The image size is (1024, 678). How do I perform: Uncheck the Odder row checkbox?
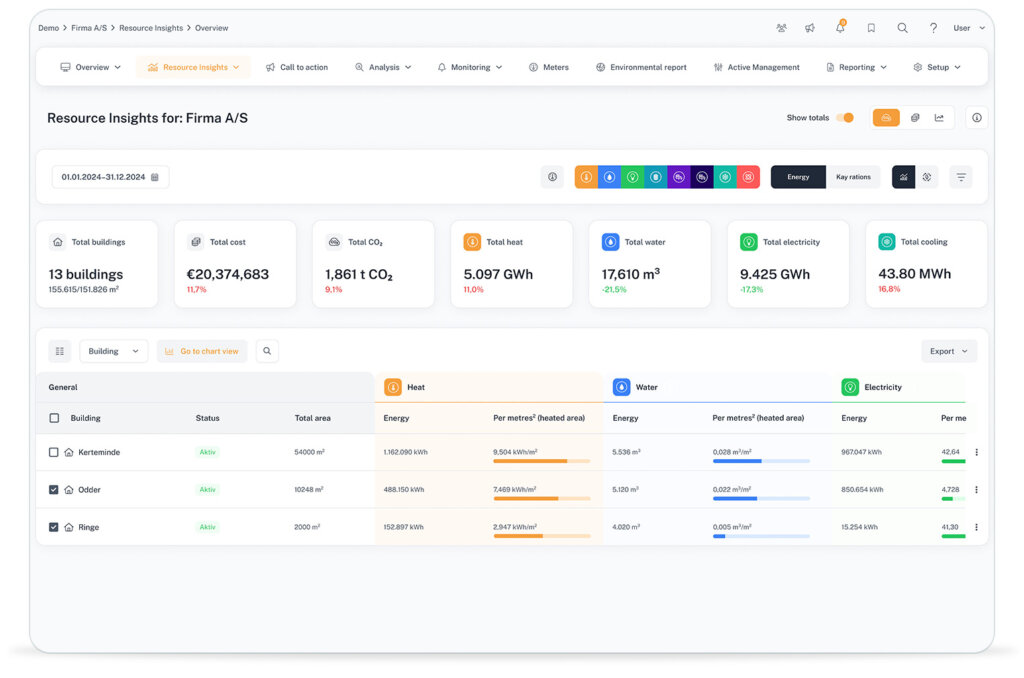(x=54, y=490)
